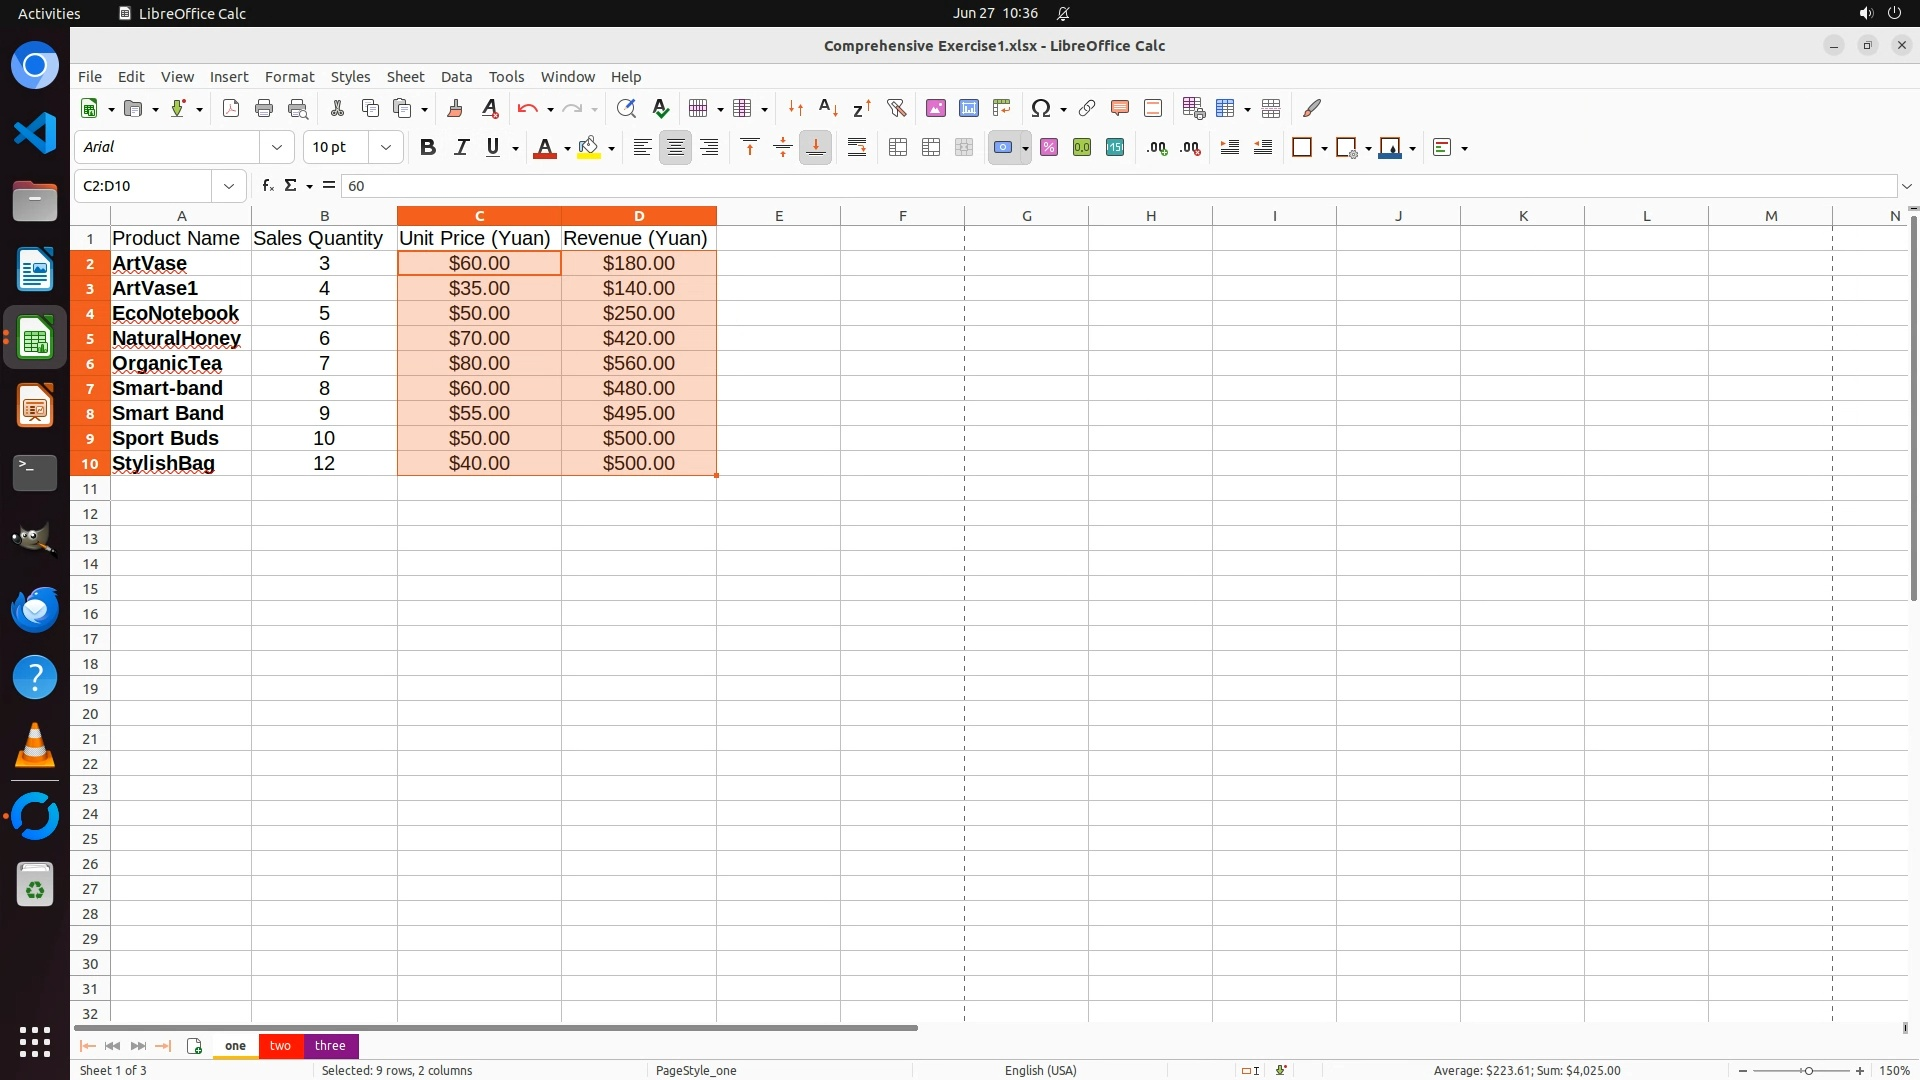The image size is (1920, 1080).
Task: Expand the font name dropdown
Action: [277, 148]
